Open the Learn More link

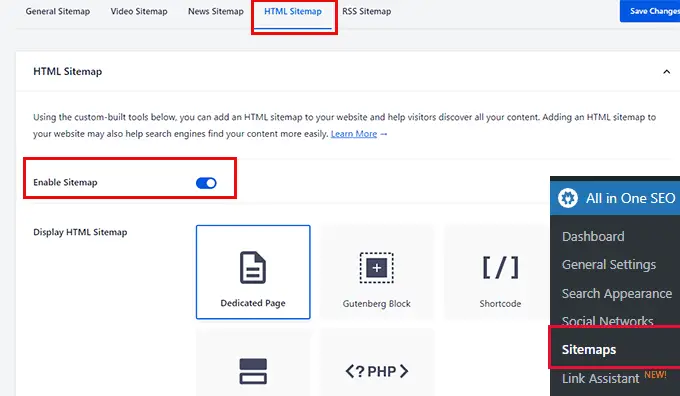coord(354,134)
